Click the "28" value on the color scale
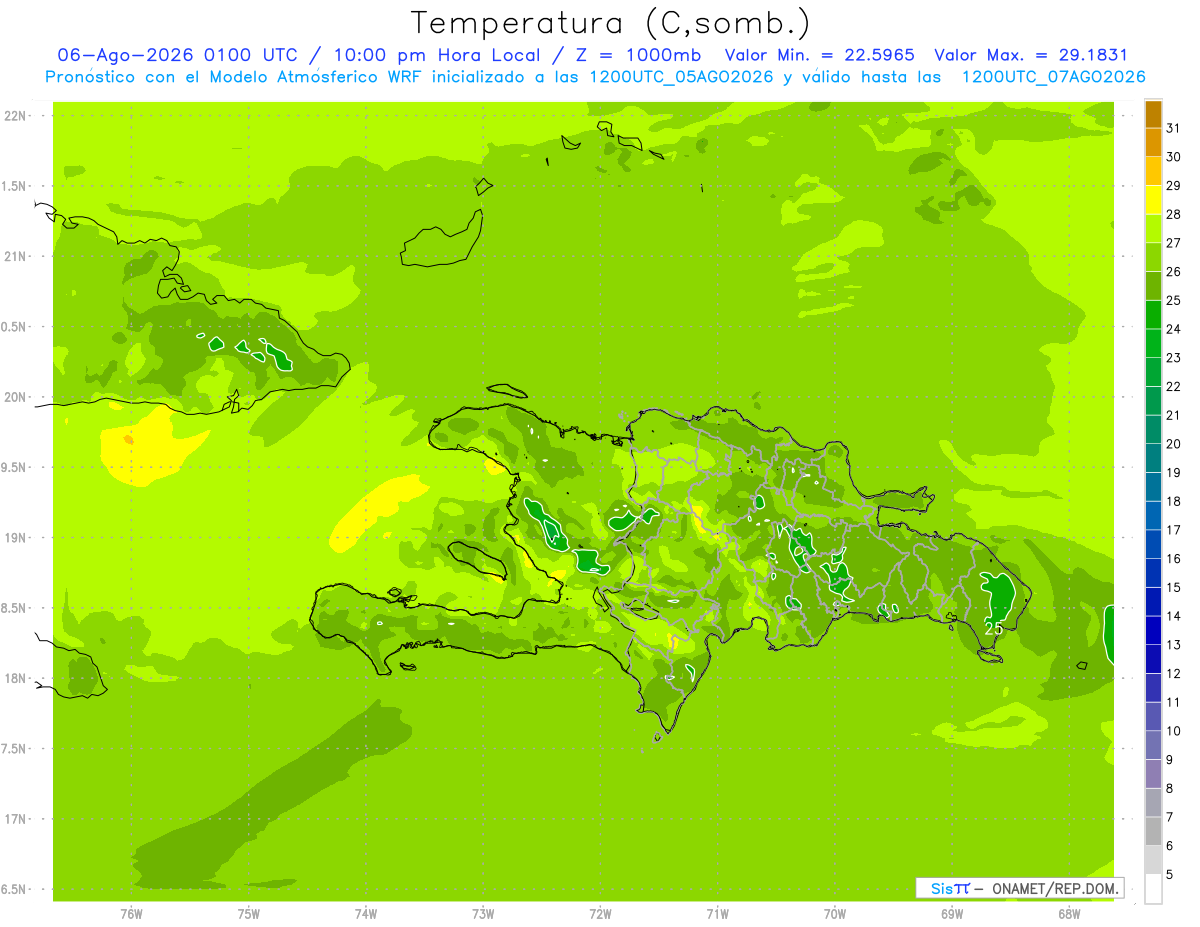 (1174, 214)
